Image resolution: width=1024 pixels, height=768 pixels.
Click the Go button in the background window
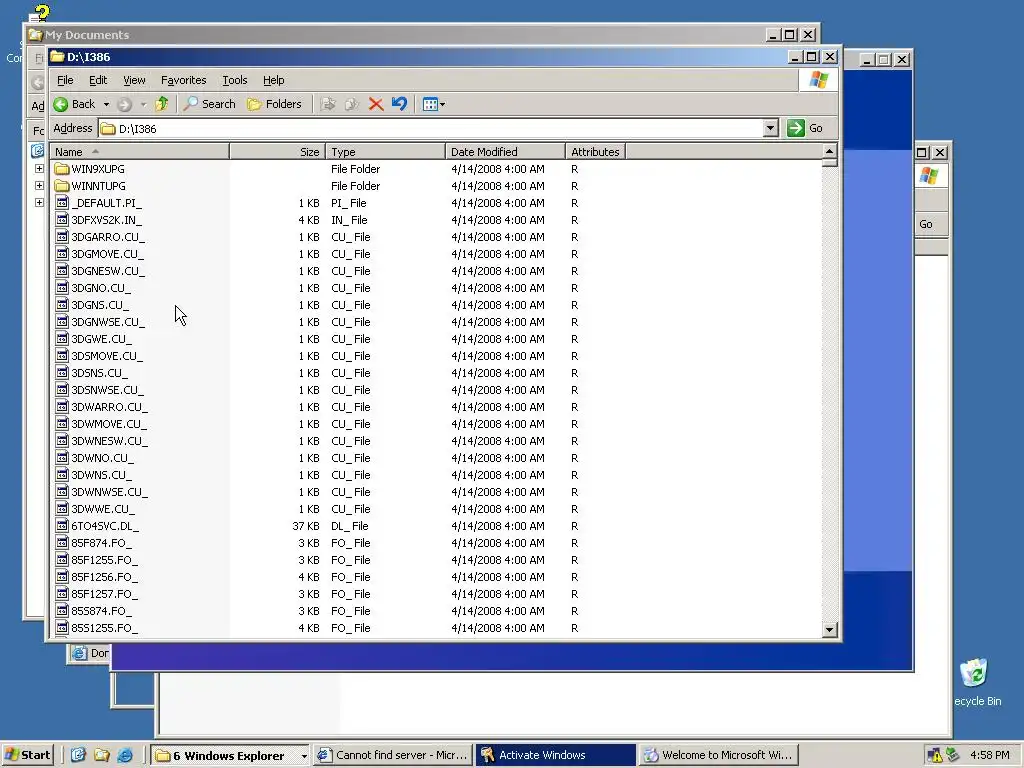click(925, 224)
